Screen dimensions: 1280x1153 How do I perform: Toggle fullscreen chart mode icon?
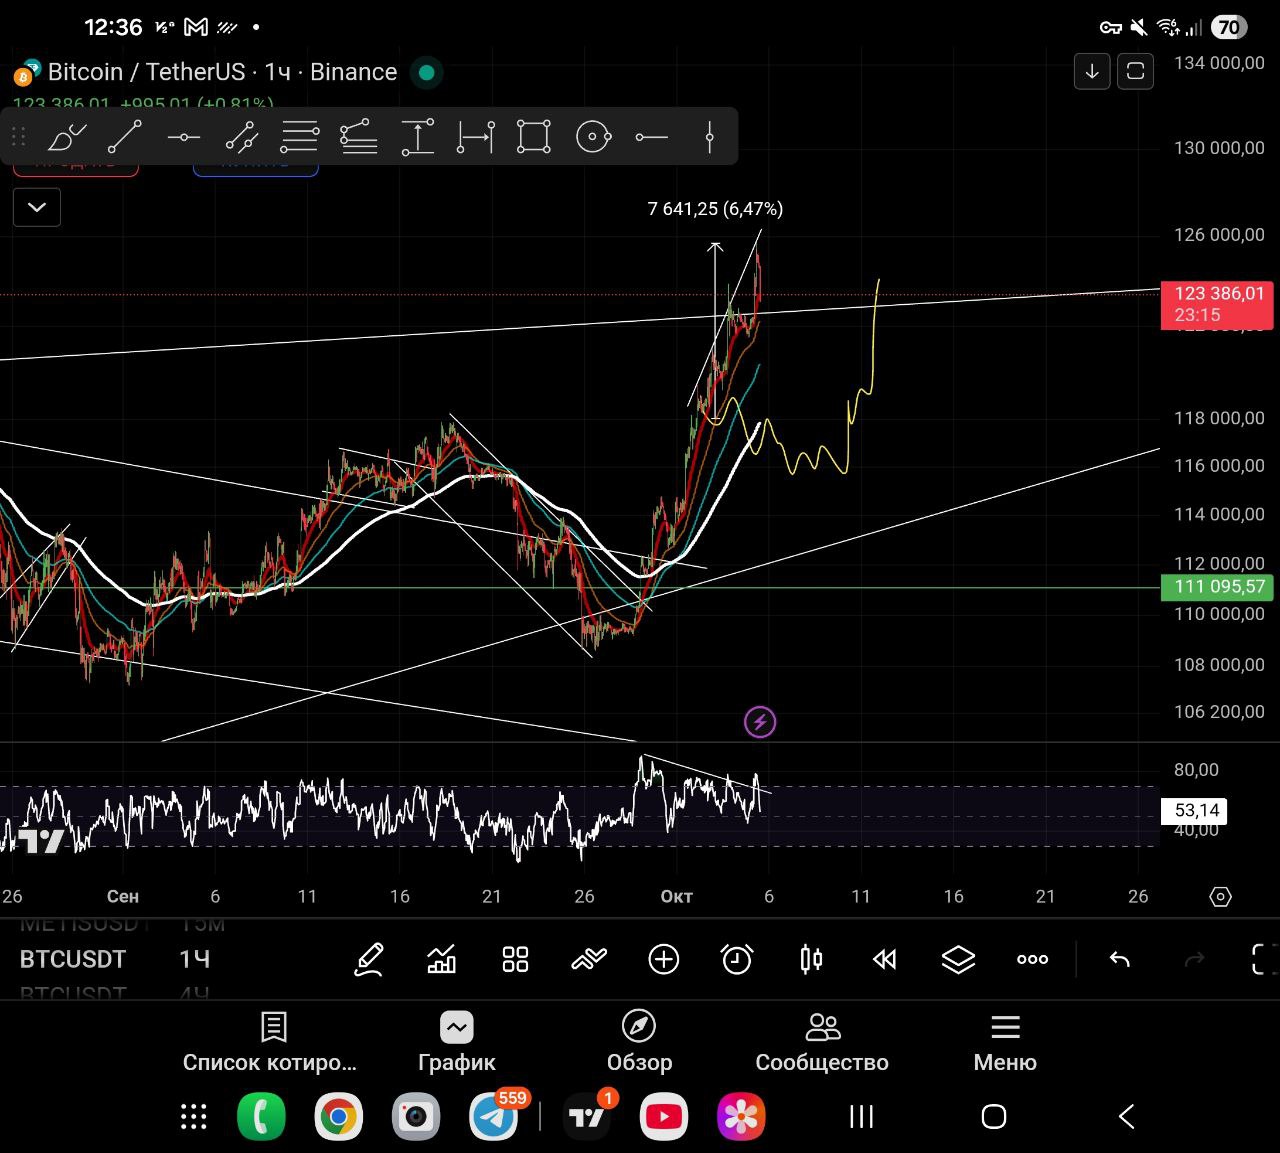pos(1263,960)
